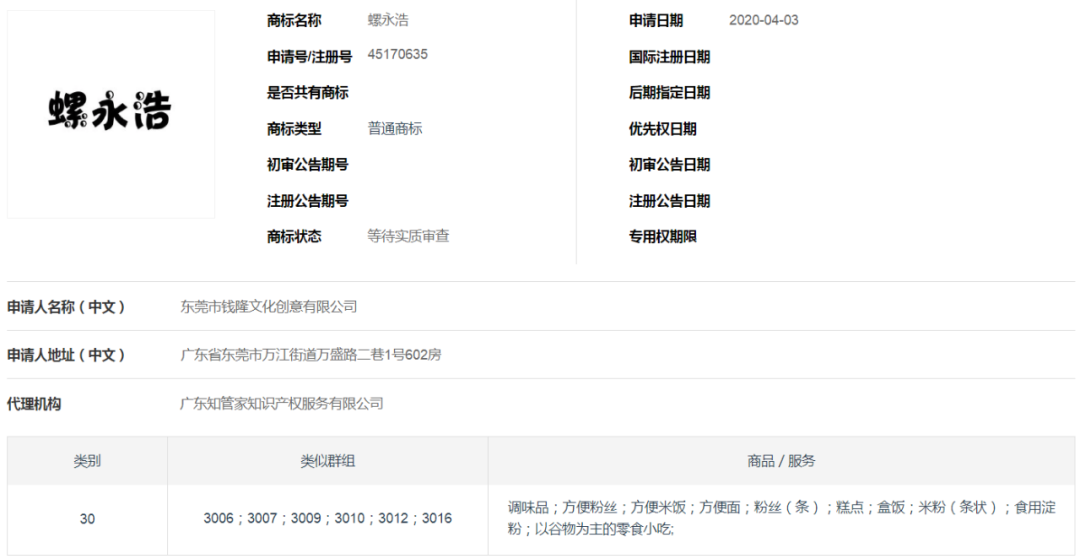1080x559 pixels.
Task: Select class number 30 cell
Action: point(87,519)
